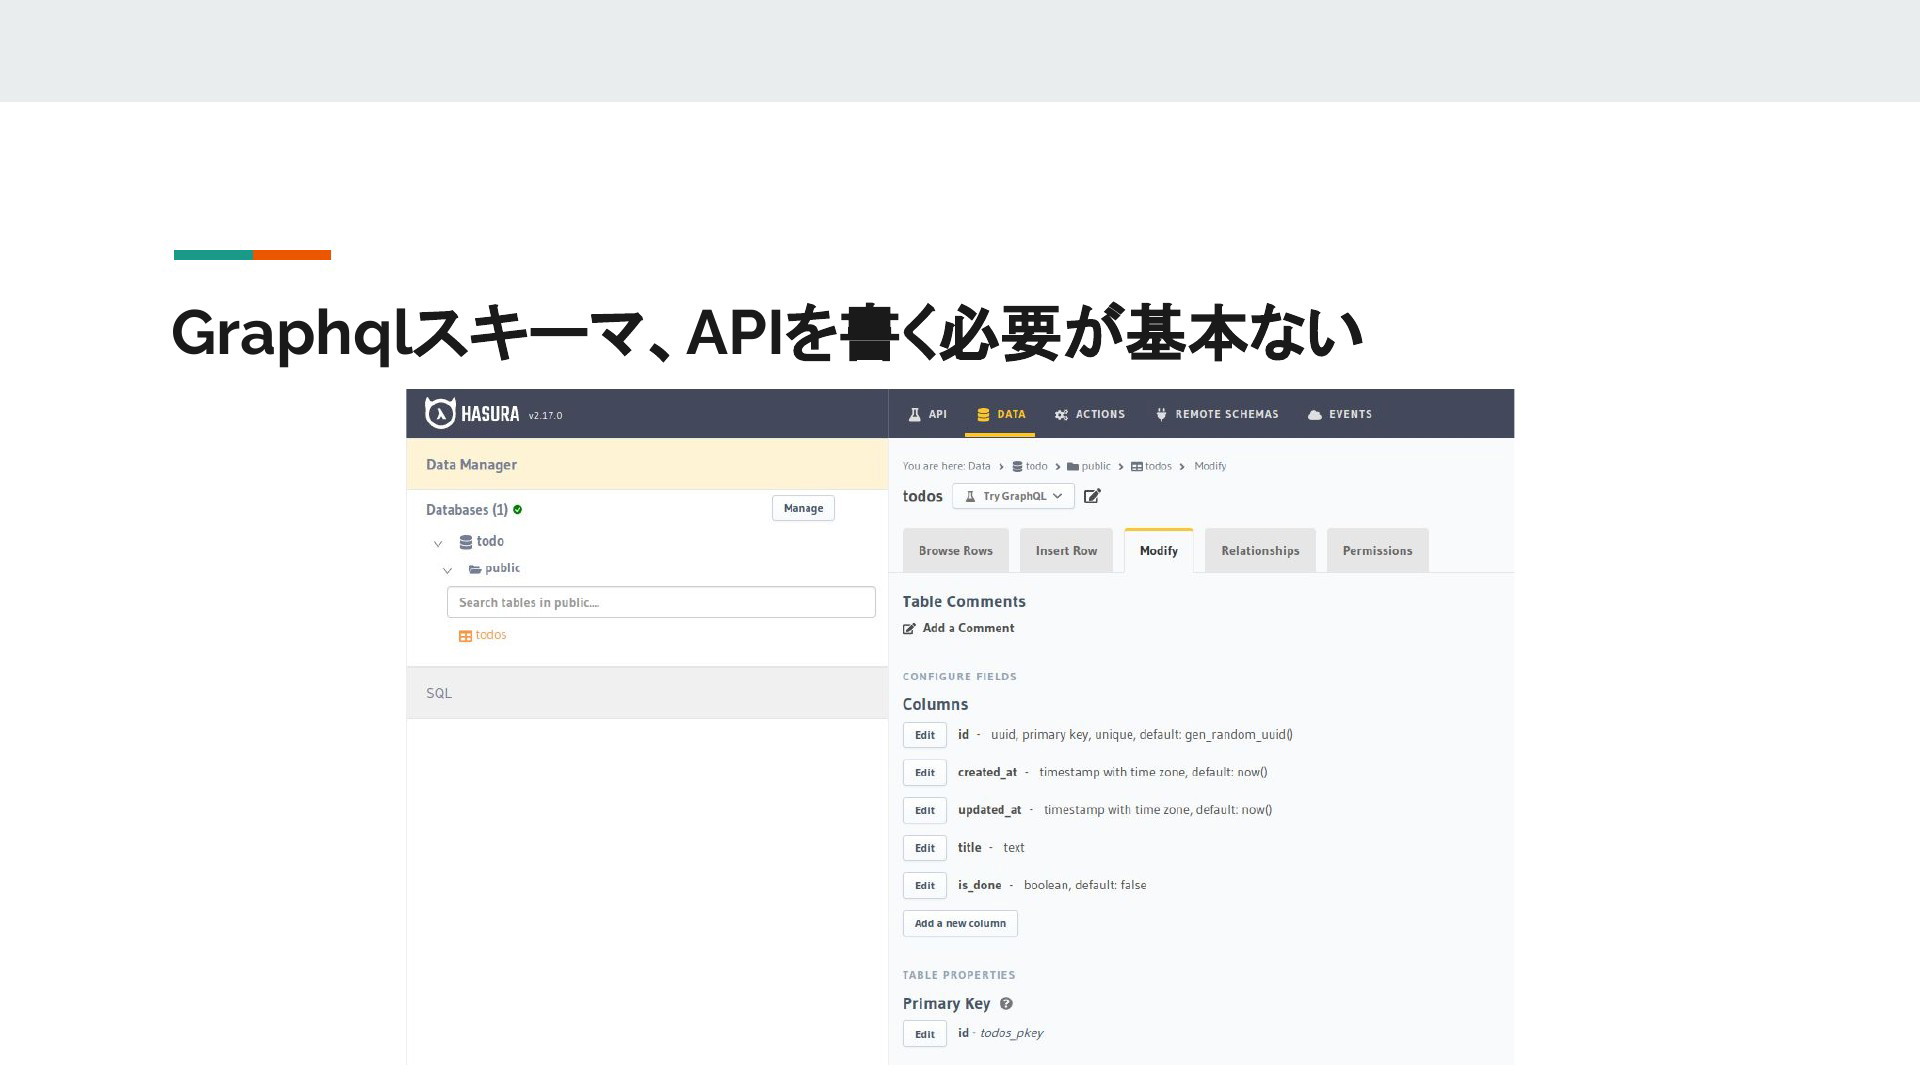Select the public schema folder icon
The image size is (1920, 1080).
pos(475,569)
